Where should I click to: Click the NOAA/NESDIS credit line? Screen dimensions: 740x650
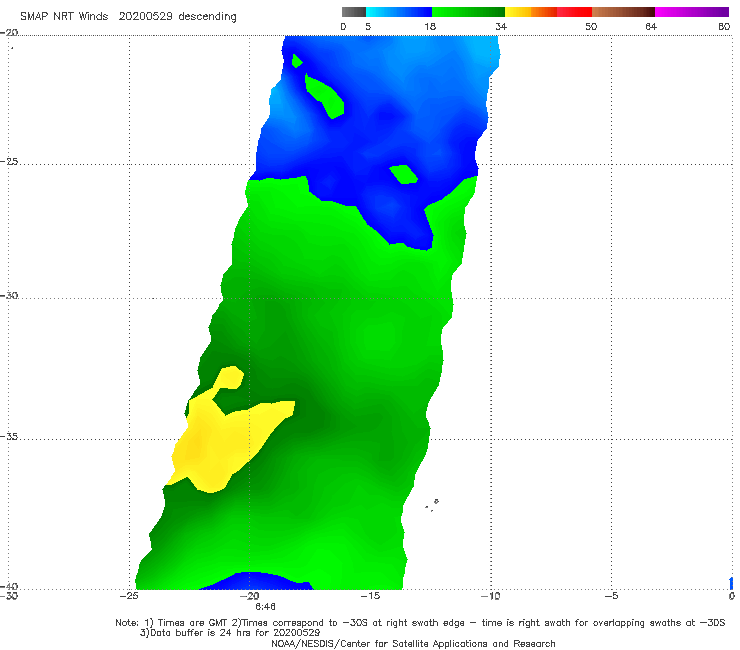coord(413,644)
